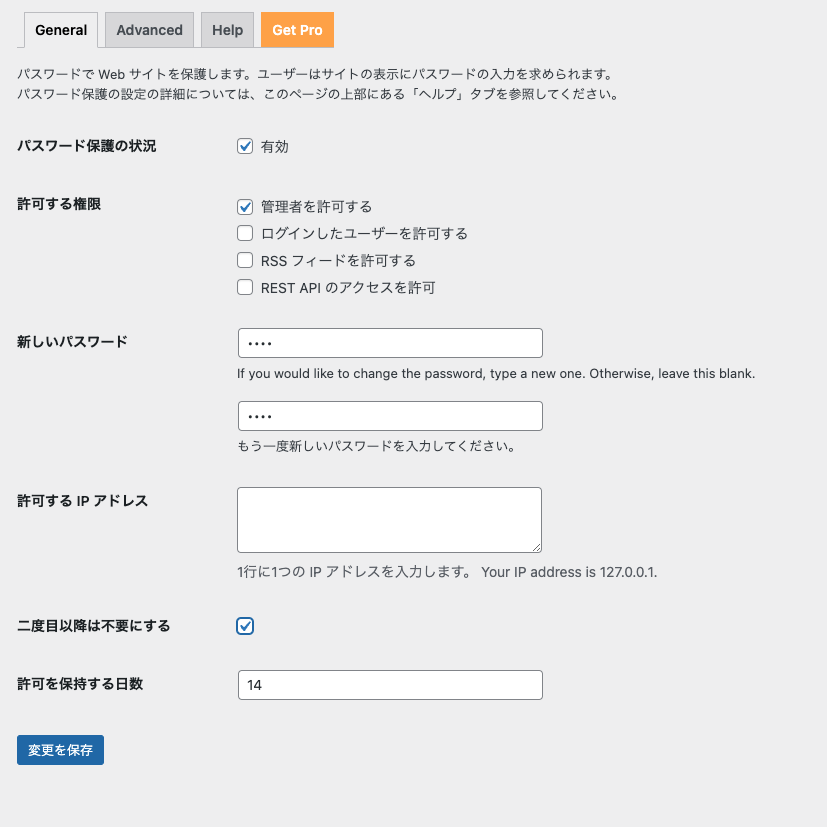
Task: Switch to the General tab
Action: (x=61, y=30)
